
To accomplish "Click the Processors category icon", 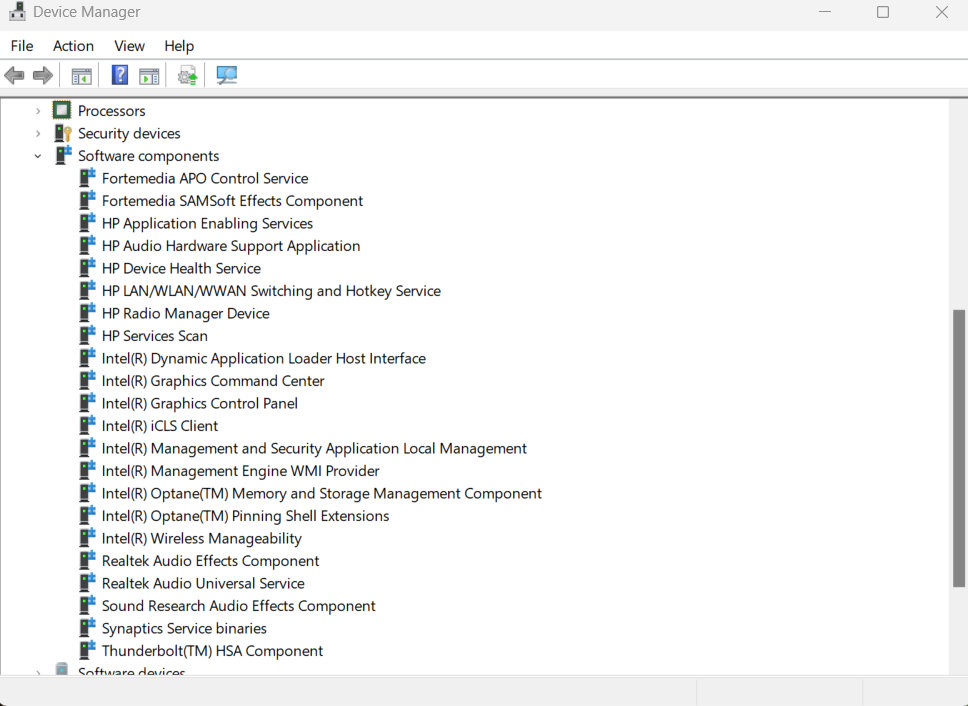I will pyautogui.click(x=62, y=110).
